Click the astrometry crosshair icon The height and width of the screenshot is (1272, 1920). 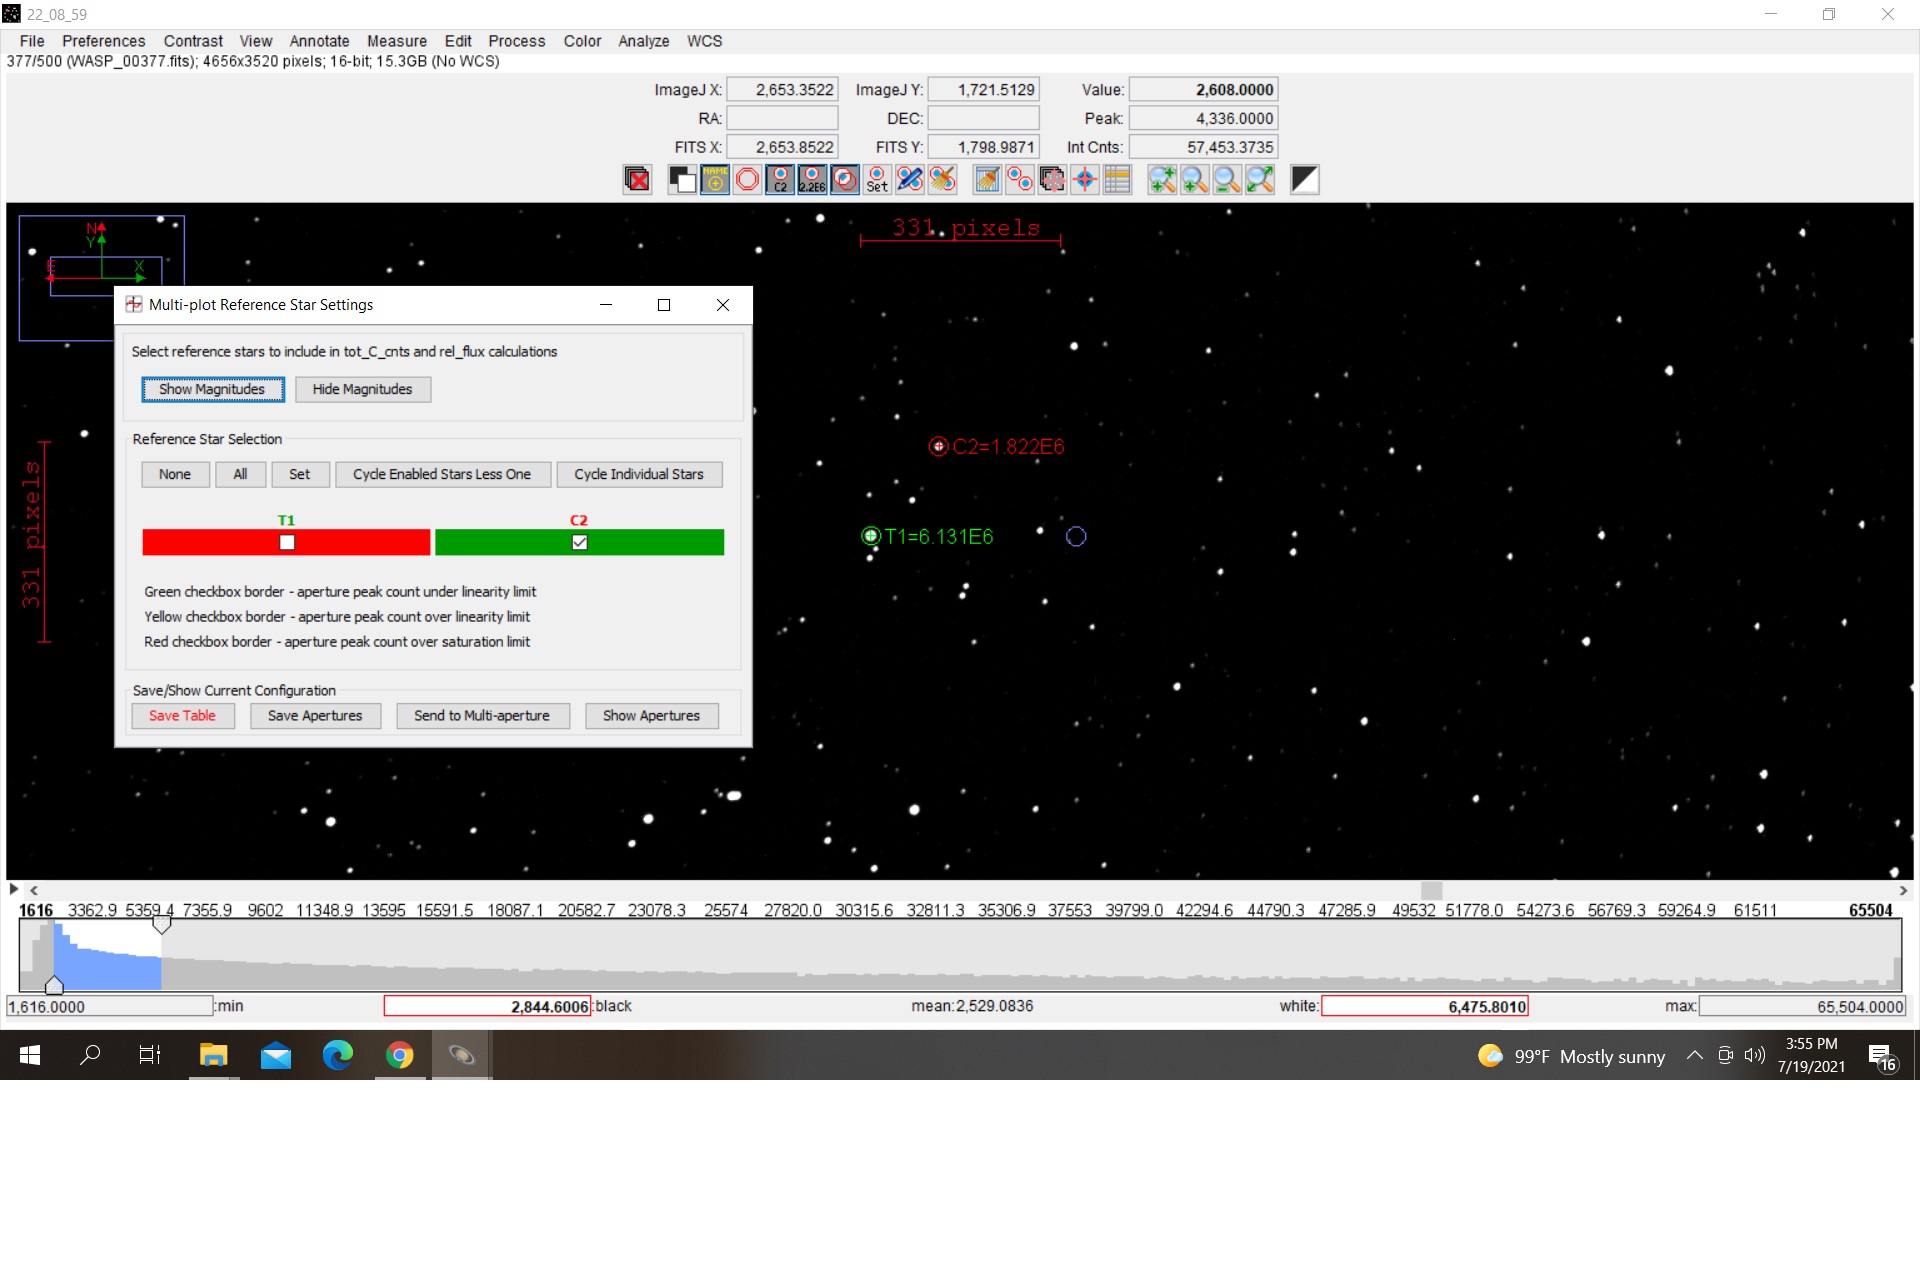(1085, 180)
